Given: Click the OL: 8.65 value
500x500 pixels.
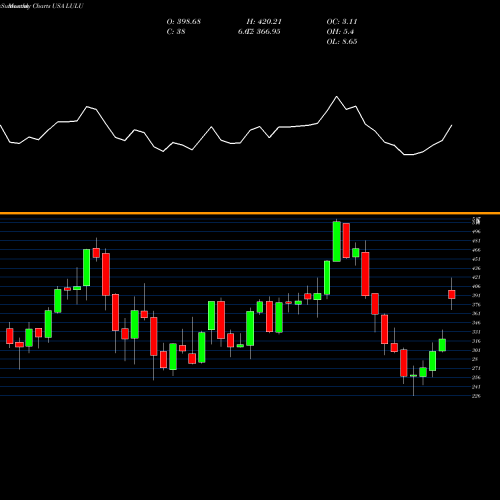Looking at the screenshot, I should [342, 42].
